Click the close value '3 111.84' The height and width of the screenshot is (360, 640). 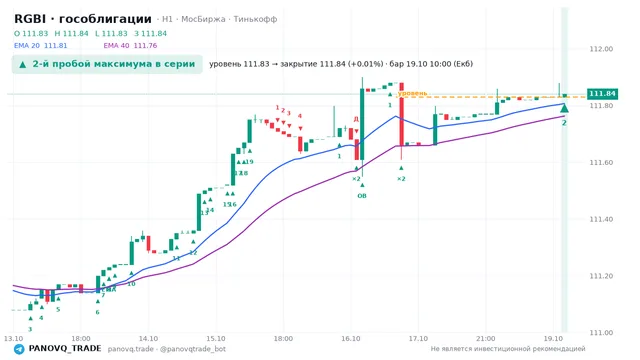pos(151,33)
